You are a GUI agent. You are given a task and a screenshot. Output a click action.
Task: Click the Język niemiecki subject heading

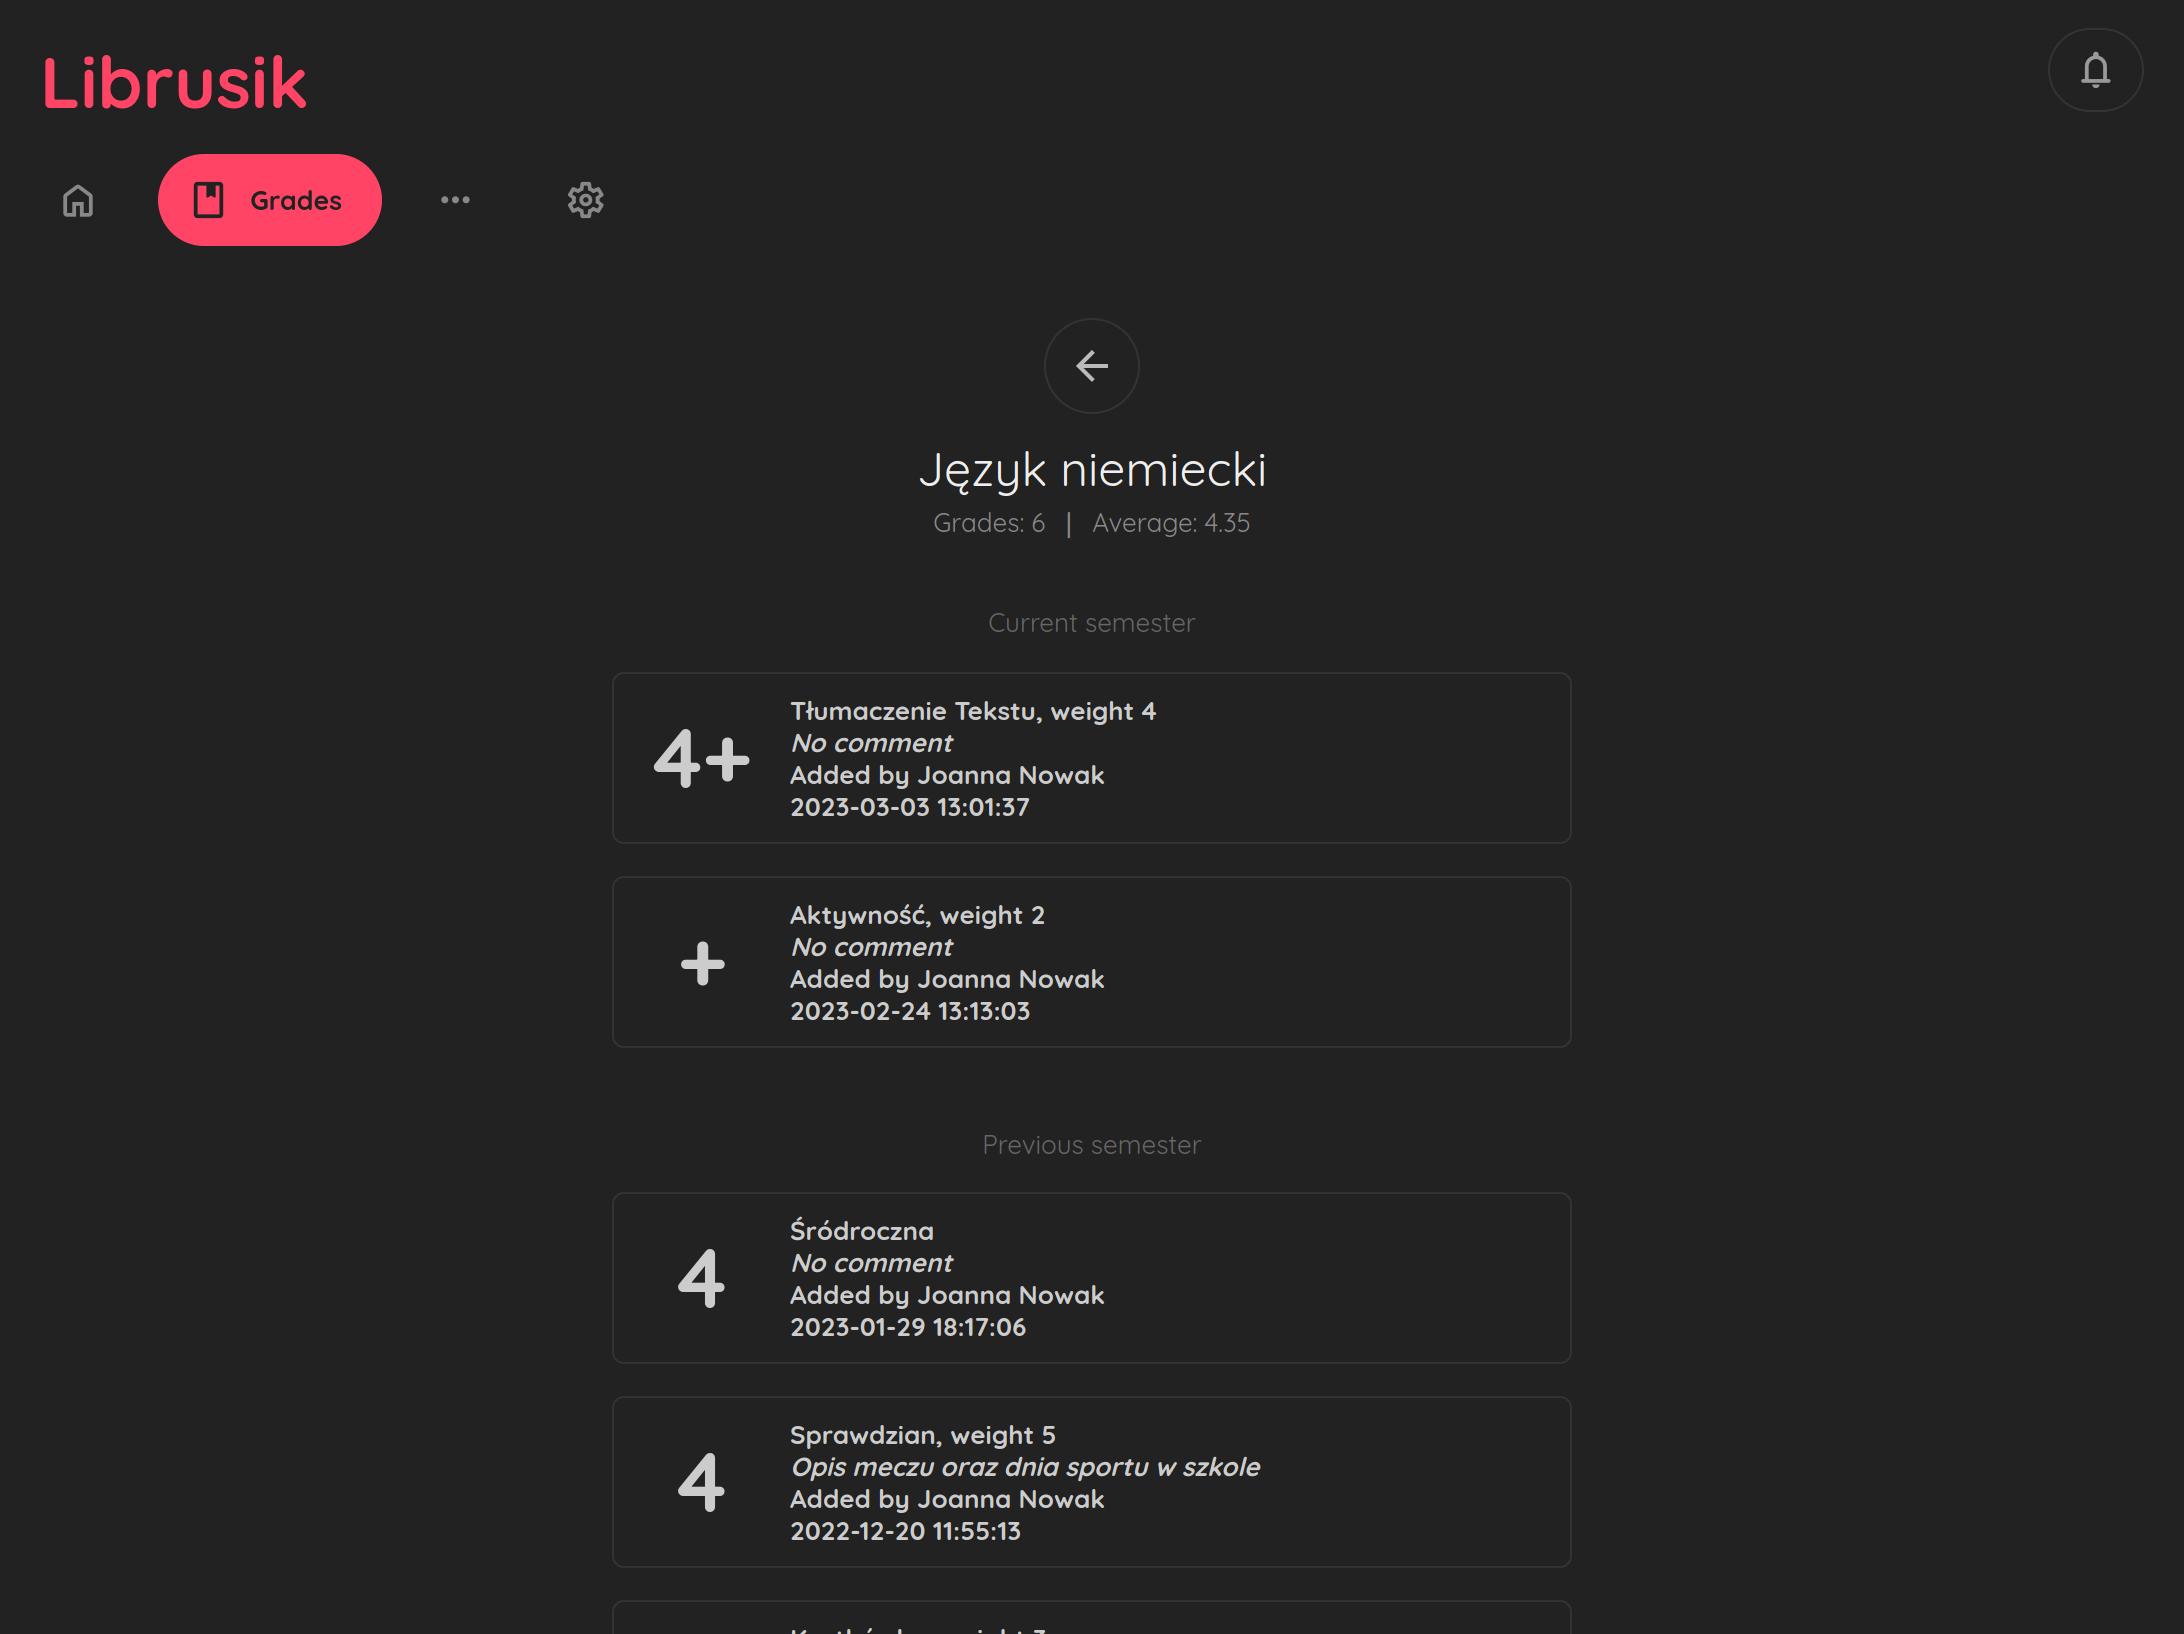[x=1092, y=470]
